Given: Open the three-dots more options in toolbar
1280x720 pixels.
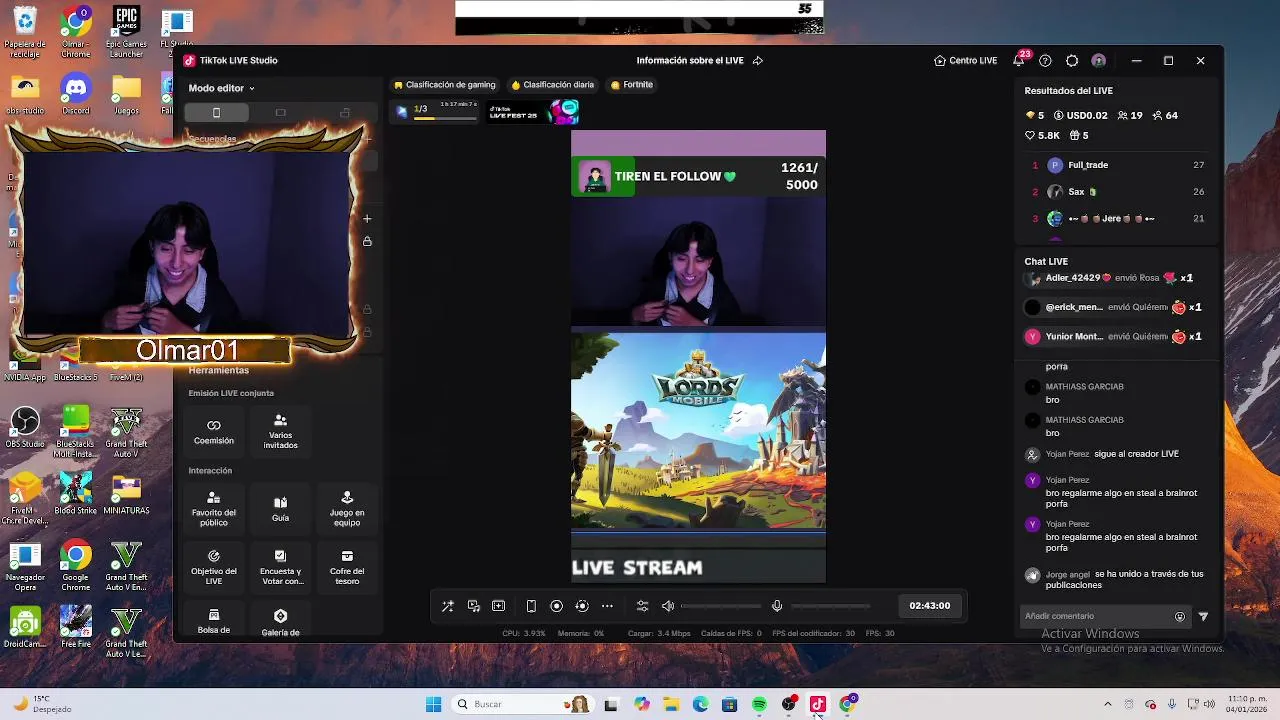Looking at the screenshot, I should pos(607,606).
